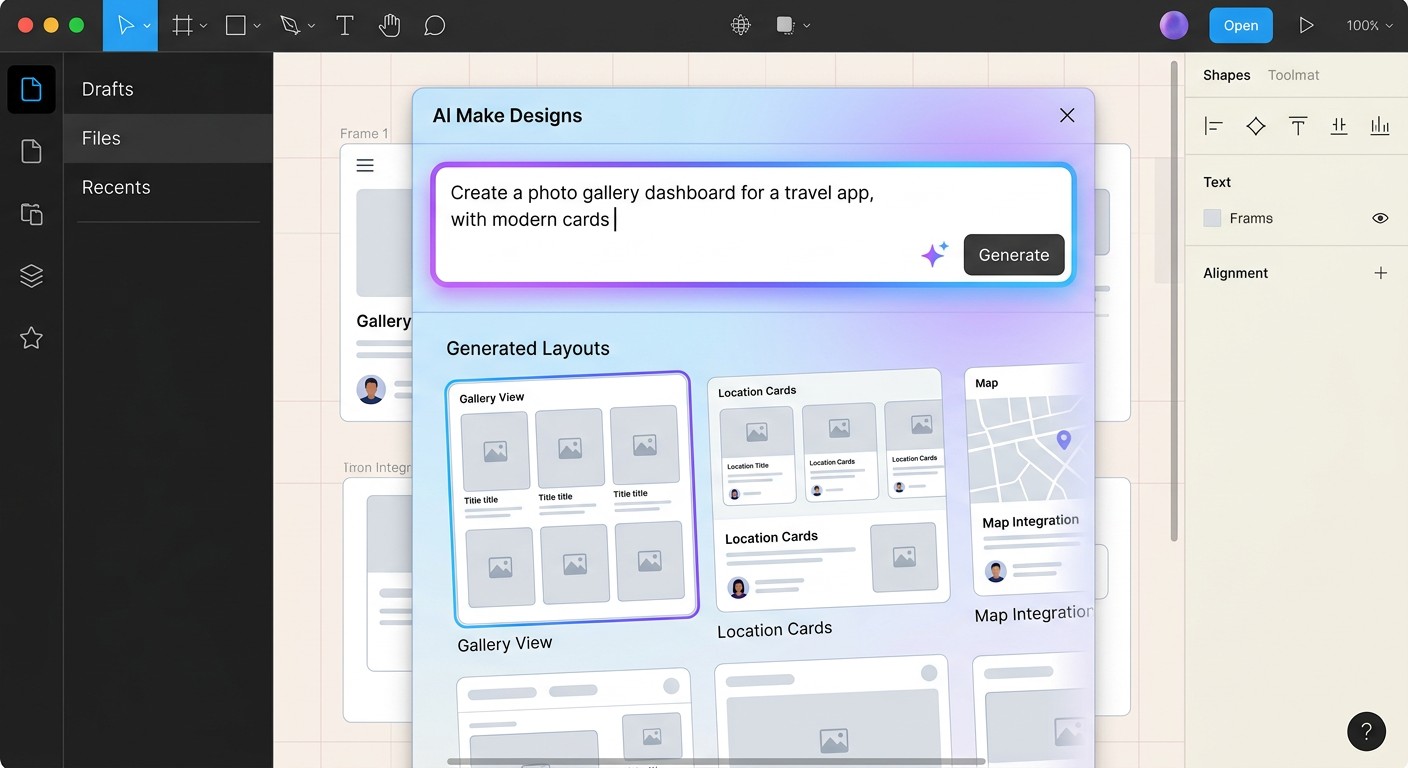1408x768 pixels.
Task: Open the 100% zoom dropdown
Action: [x=1369, y=26]
